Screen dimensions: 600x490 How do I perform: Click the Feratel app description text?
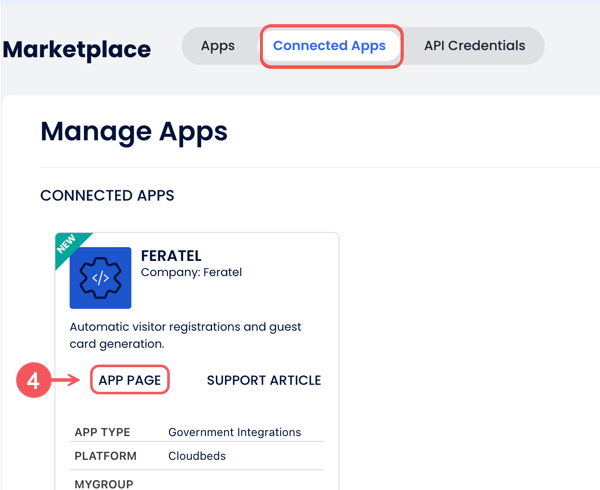(185, 335)
